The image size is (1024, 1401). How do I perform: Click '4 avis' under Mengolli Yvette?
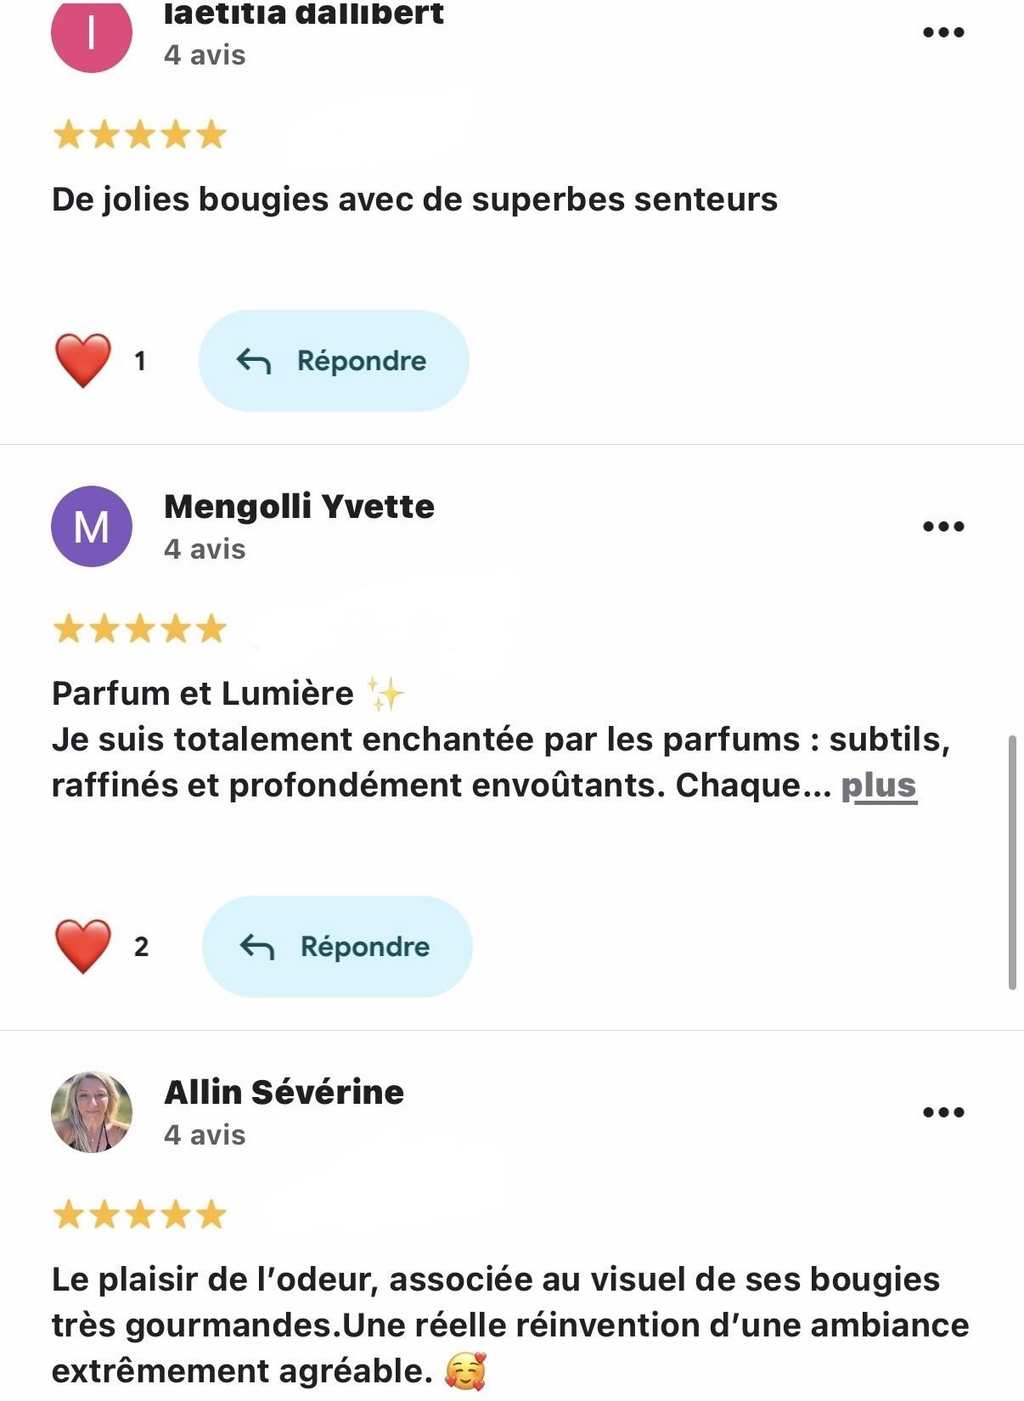tap(205, 549)
